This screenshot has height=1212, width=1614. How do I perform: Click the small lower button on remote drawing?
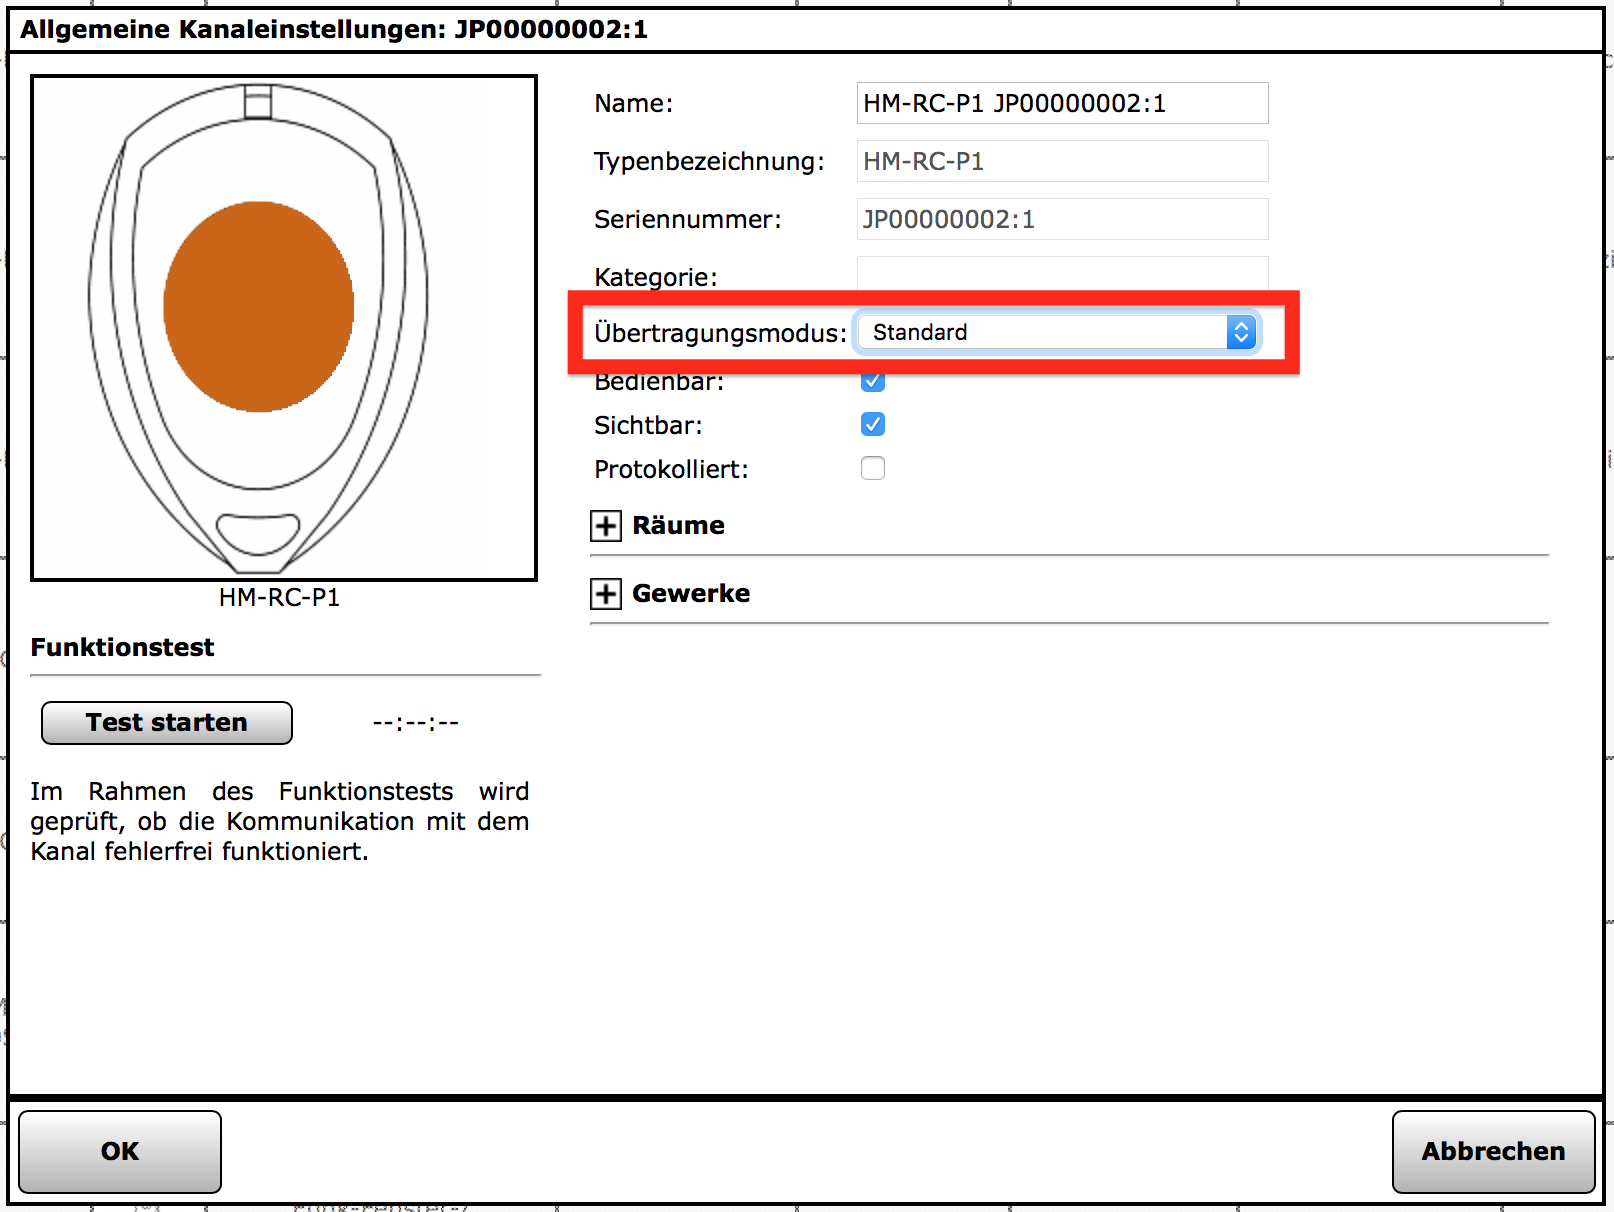(x=258, y=531)
